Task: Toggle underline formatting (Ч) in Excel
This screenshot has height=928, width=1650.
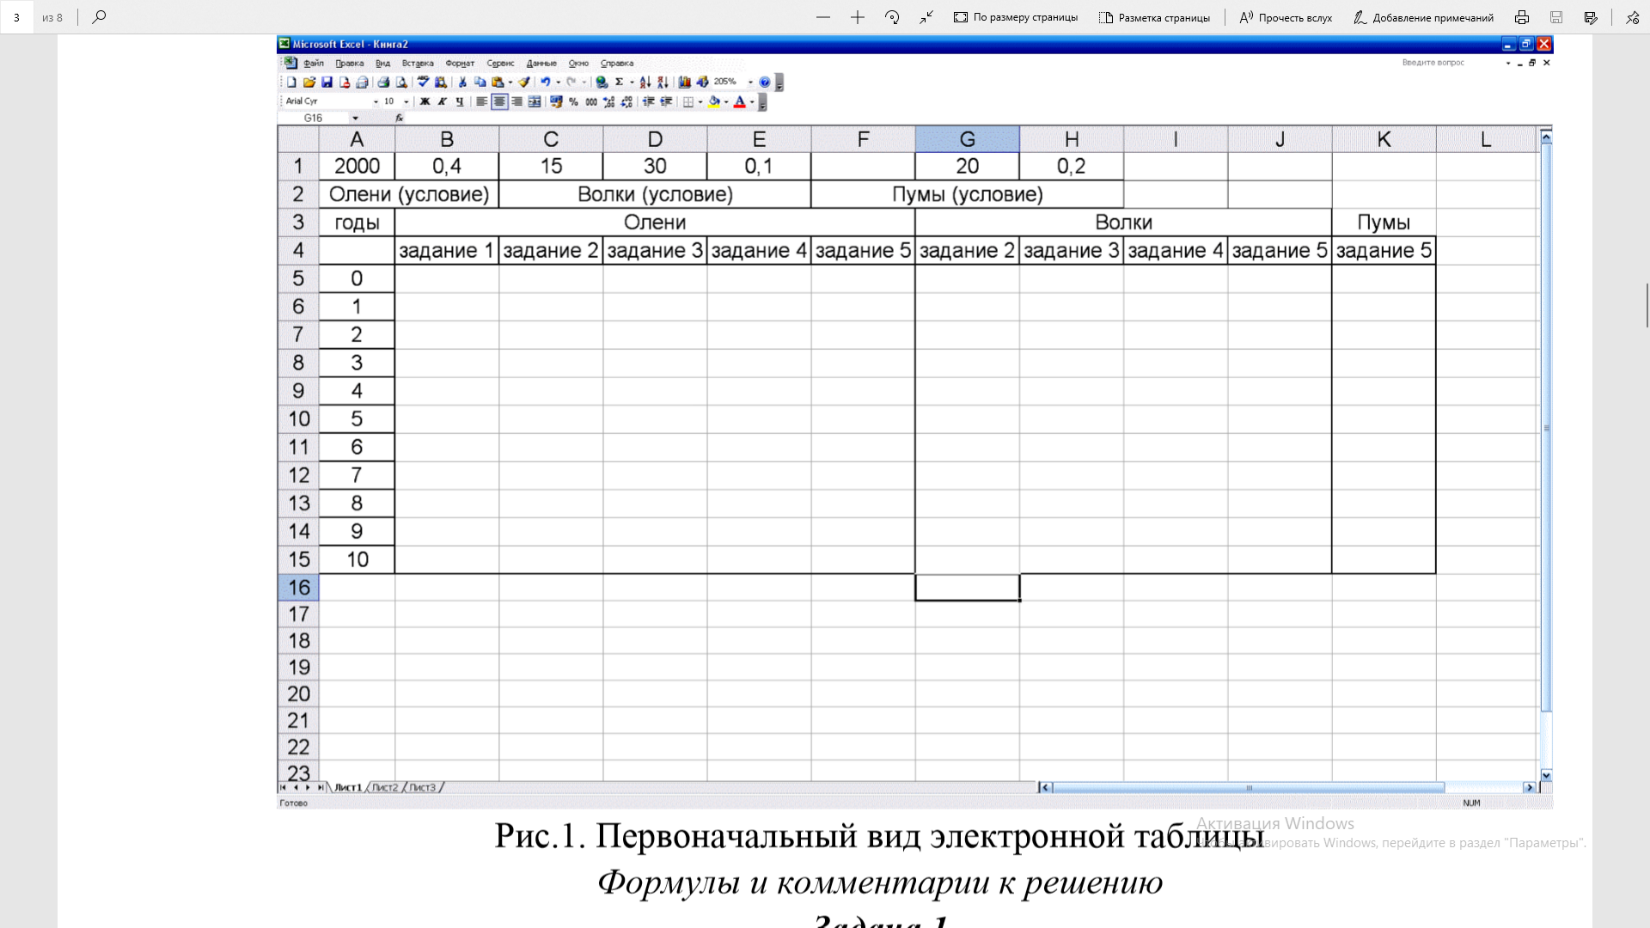Action: click(459, 101)
